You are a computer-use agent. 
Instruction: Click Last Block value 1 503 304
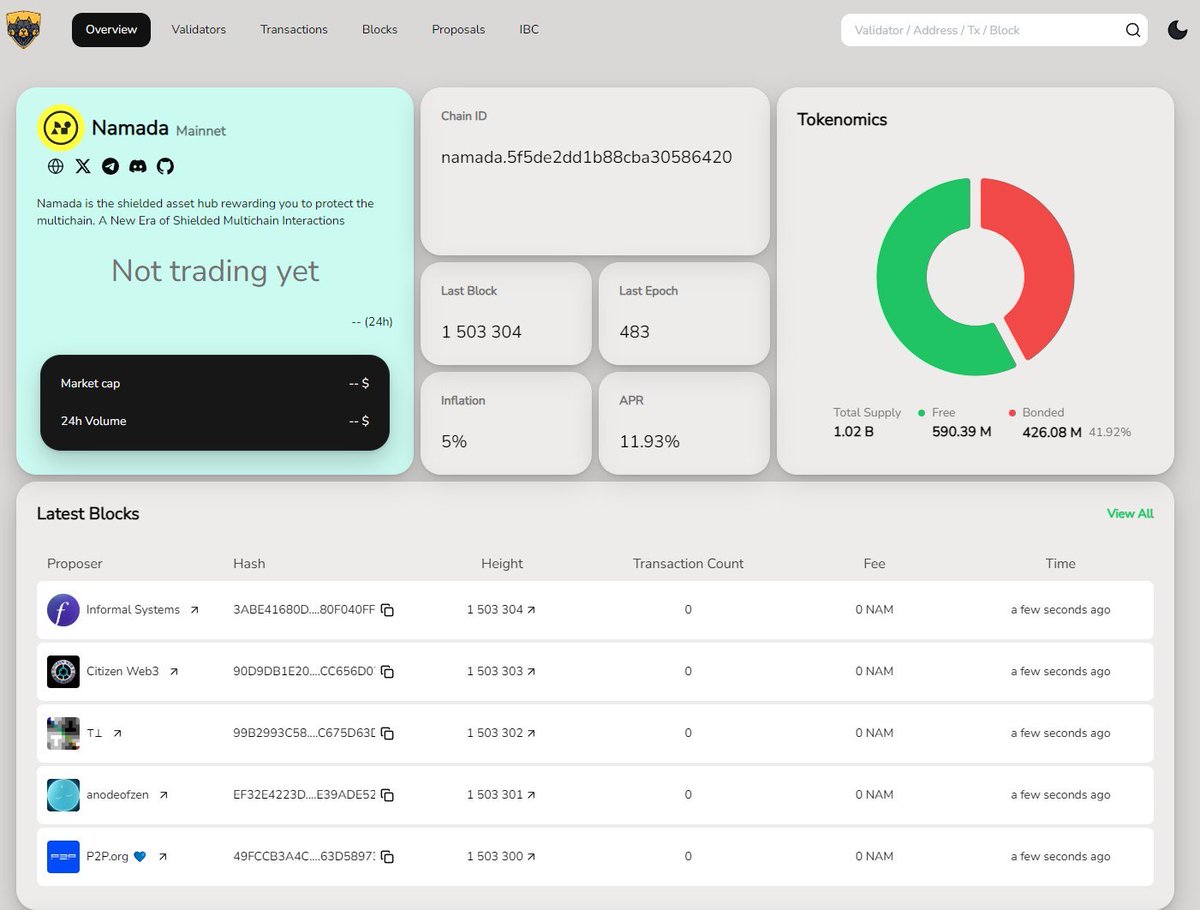click(x=481, y=332)
